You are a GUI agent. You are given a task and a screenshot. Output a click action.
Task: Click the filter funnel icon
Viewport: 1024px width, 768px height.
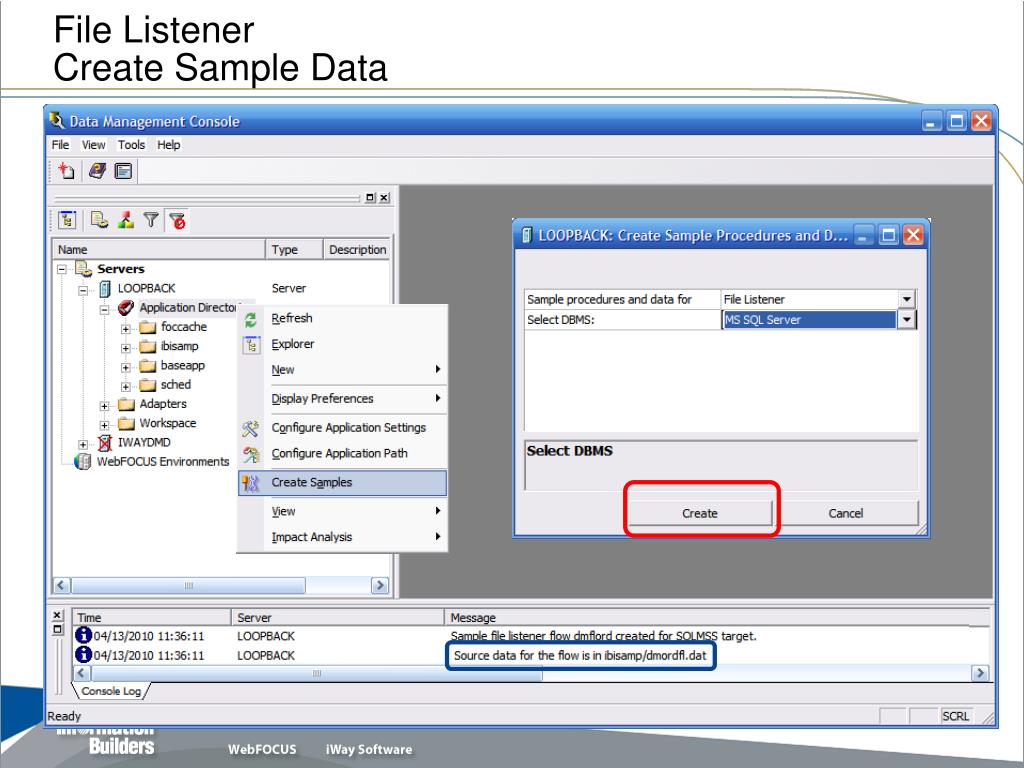click(152, 220)
